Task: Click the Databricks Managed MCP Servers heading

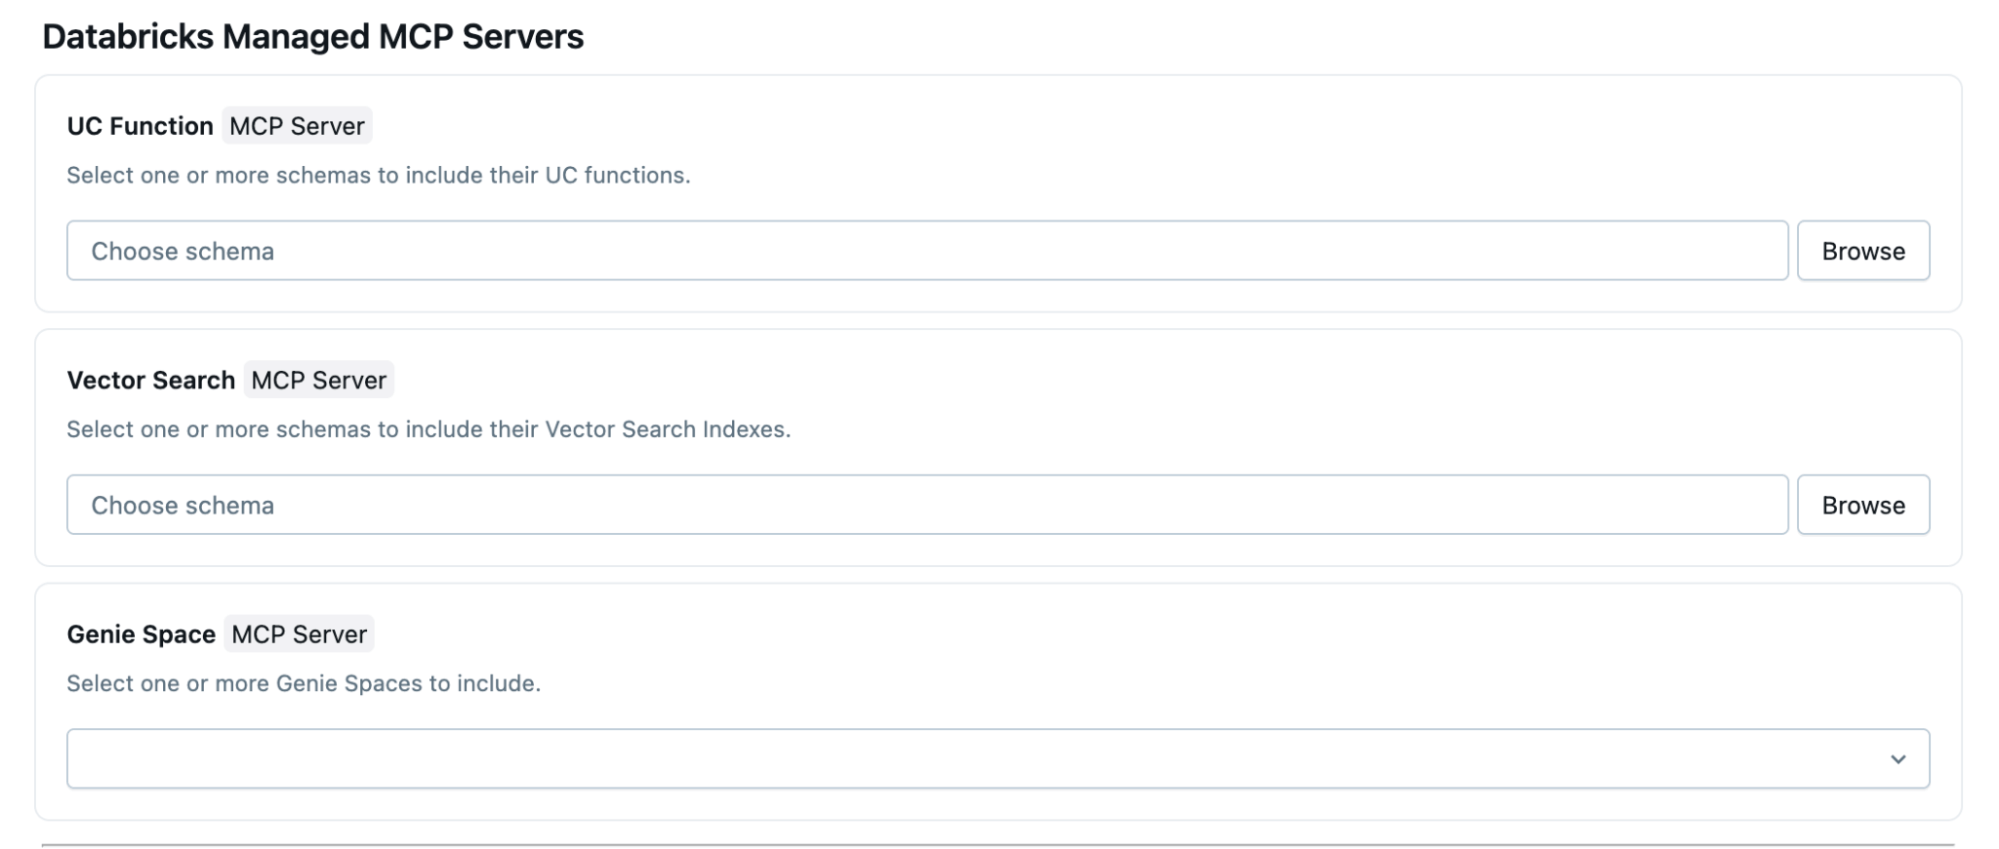Action: [313, 37]
